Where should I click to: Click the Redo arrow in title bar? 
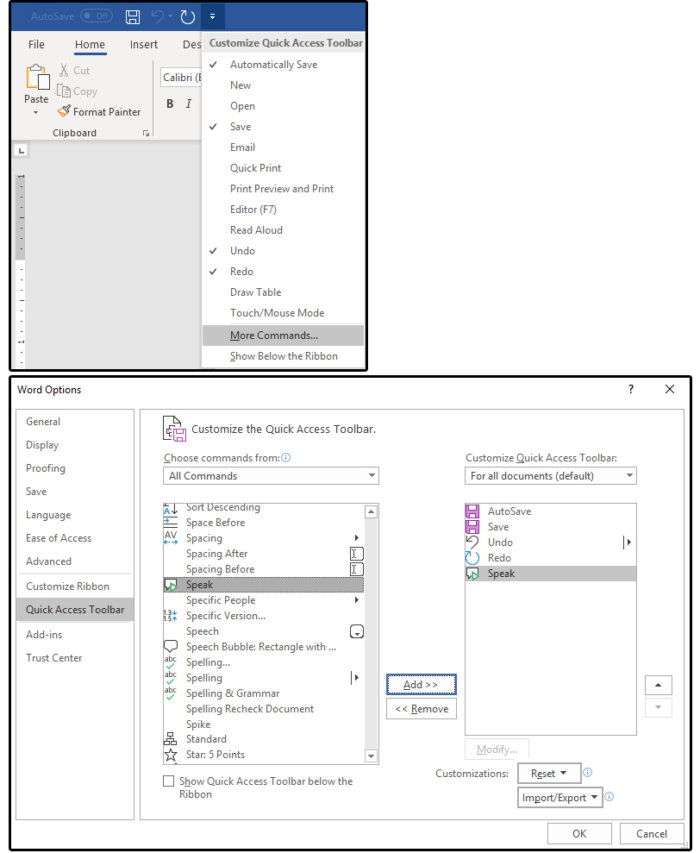click(x=188, y=17)
